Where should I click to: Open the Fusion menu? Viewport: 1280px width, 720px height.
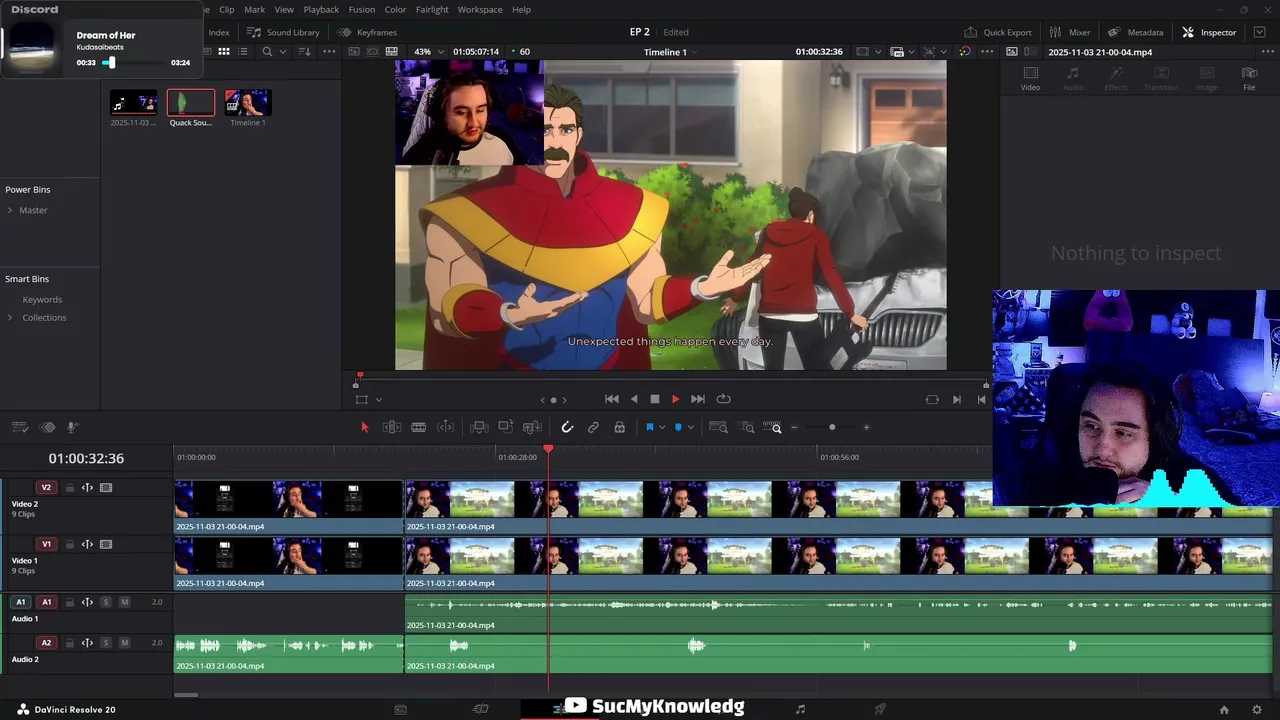tap(362, 9)
